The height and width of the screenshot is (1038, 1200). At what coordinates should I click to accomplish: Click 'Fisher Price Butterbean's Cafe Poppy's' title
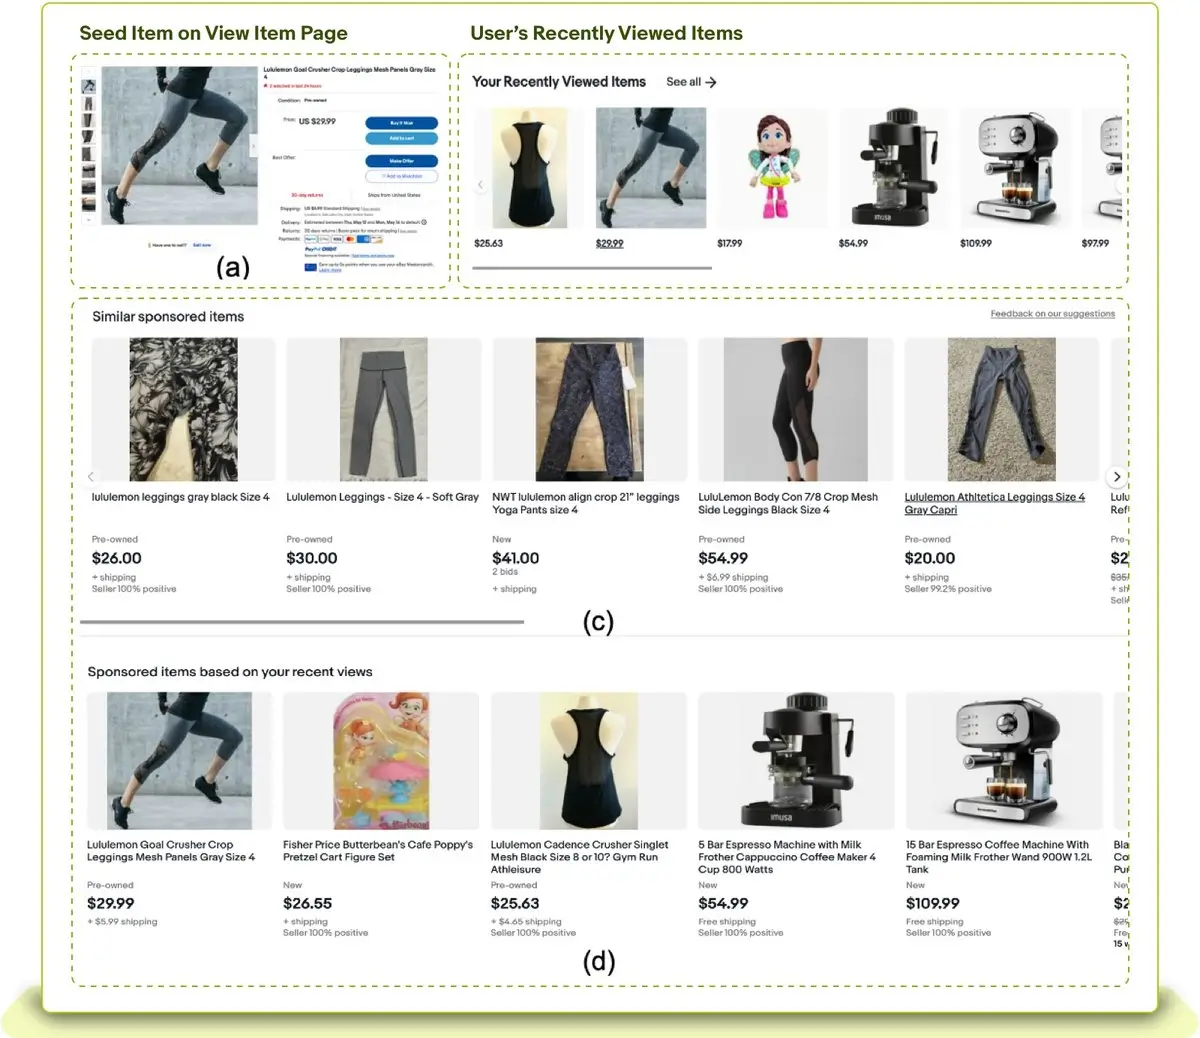[378, 851]
